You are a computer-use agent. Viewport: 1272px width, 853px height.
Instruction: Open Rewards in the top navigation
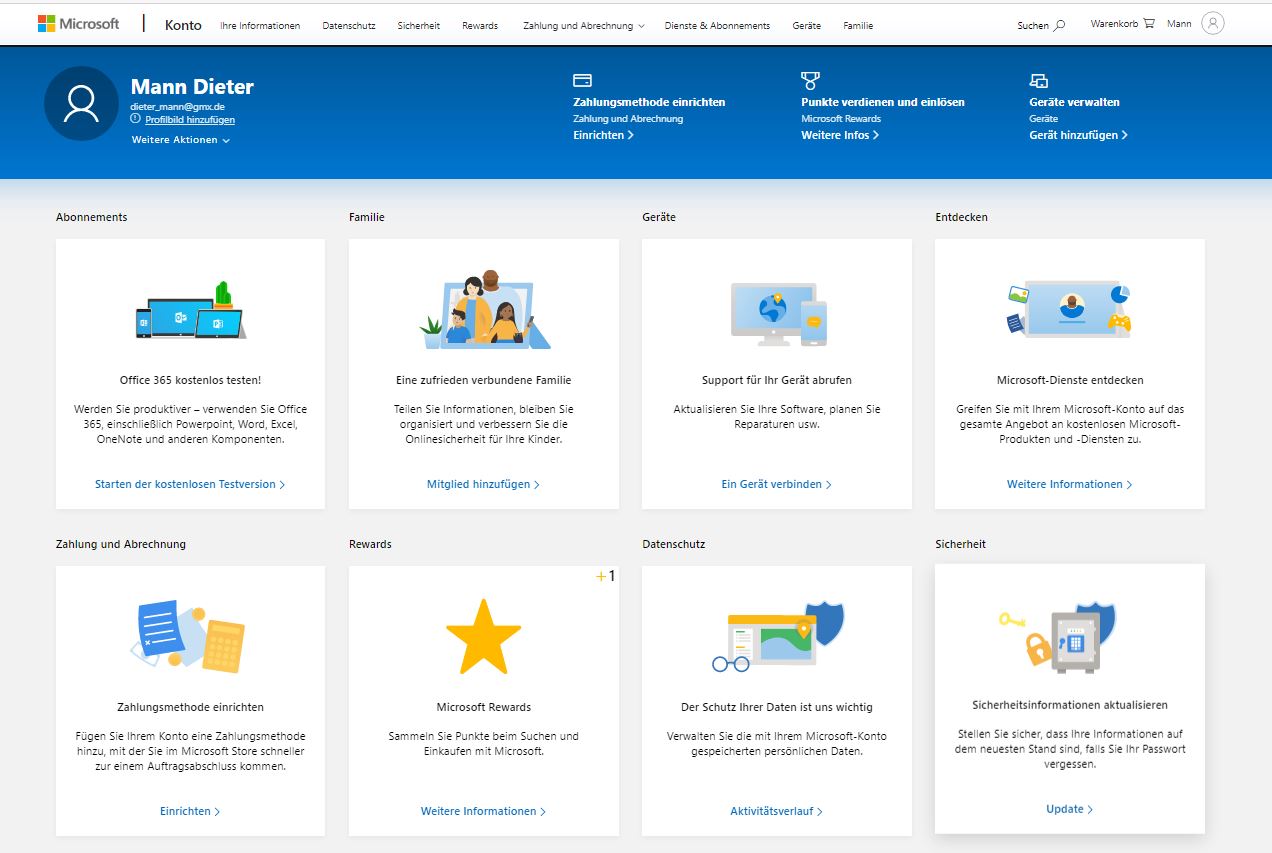pos(480,25)
